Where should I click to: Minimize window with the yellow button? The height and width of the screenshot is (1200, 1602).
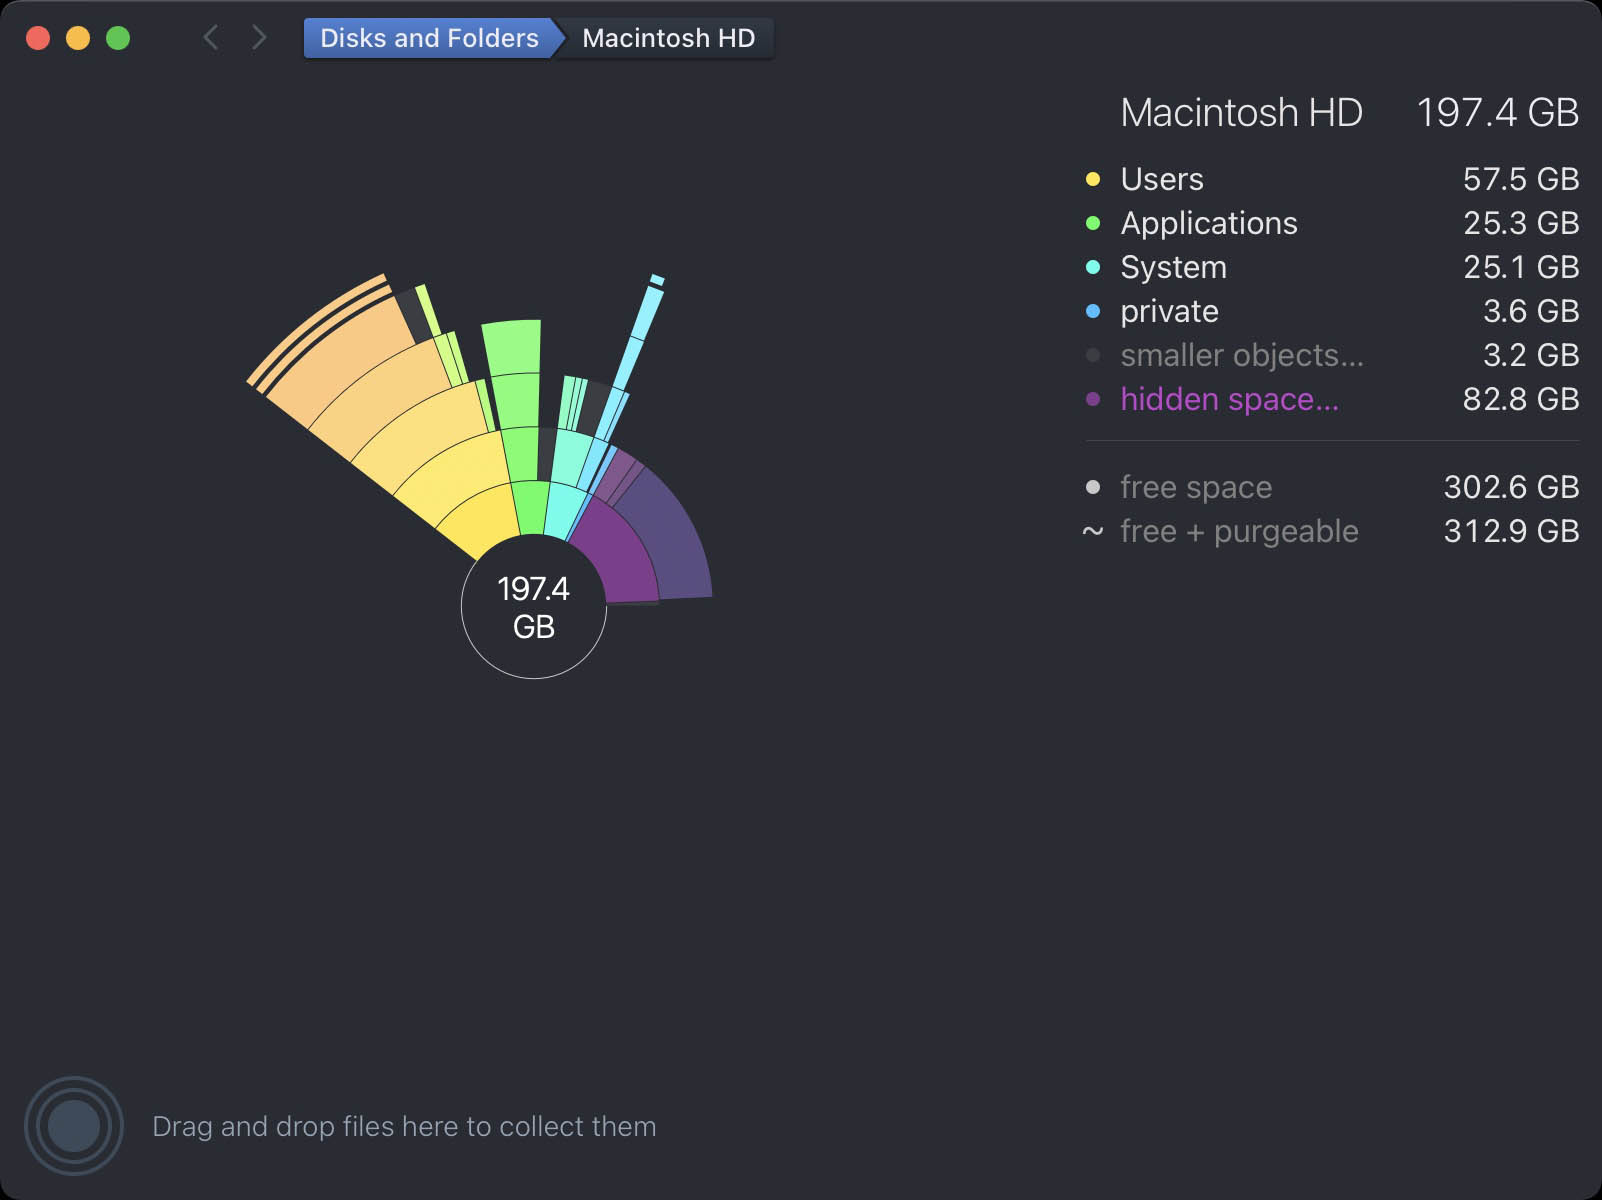click(x=78, y=38)
